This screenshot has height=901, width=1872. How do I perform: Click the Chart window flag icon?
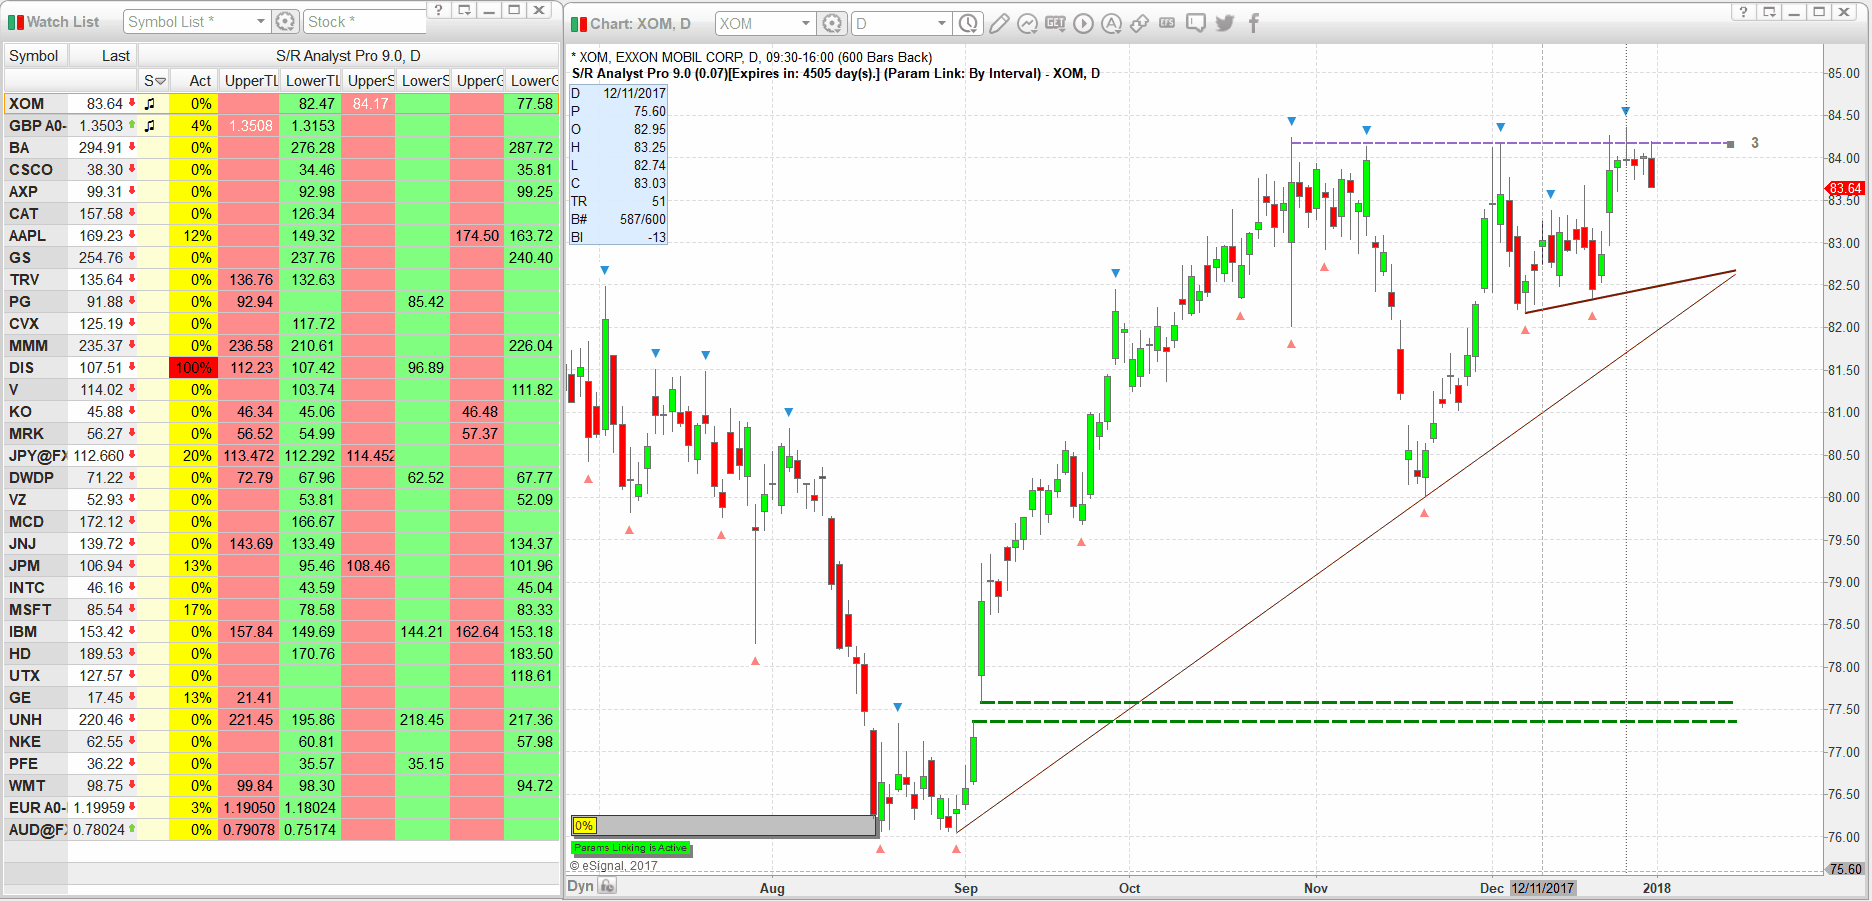coord(579,24)
